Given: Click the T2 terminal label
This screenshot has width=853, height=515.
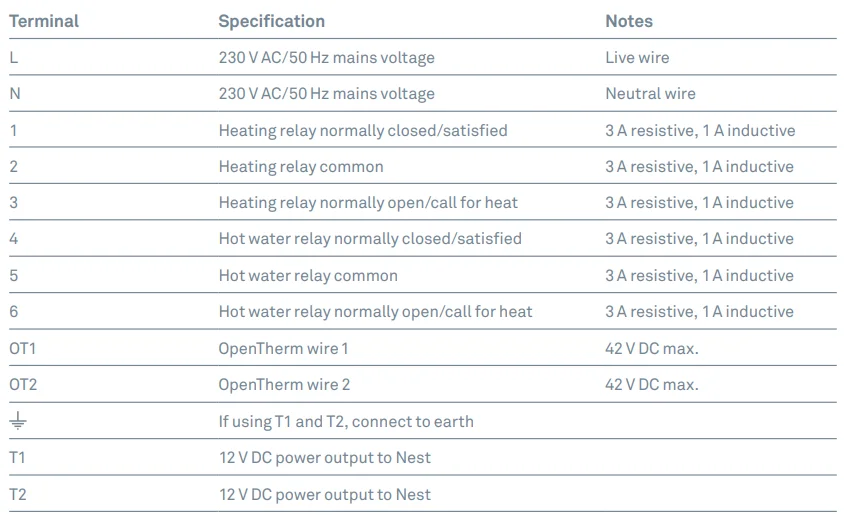Looking at the screenshot, I should point(18,494).
